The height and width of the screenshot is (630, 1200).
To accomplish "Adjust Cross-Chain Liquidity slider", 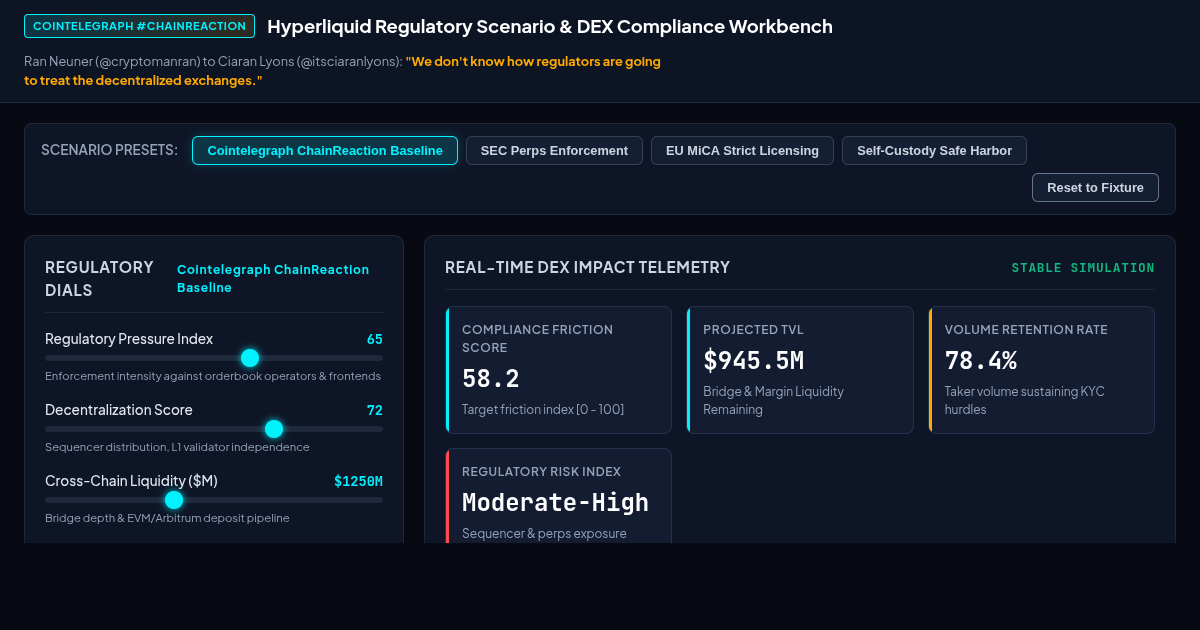I will 214,500.
